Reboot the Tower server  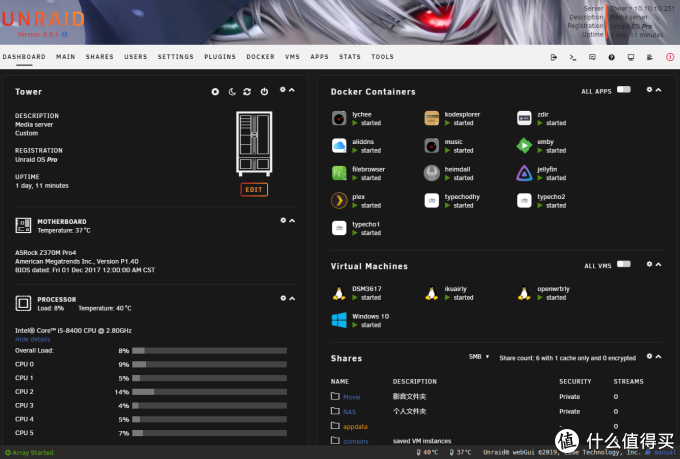(x=247, y=92)
